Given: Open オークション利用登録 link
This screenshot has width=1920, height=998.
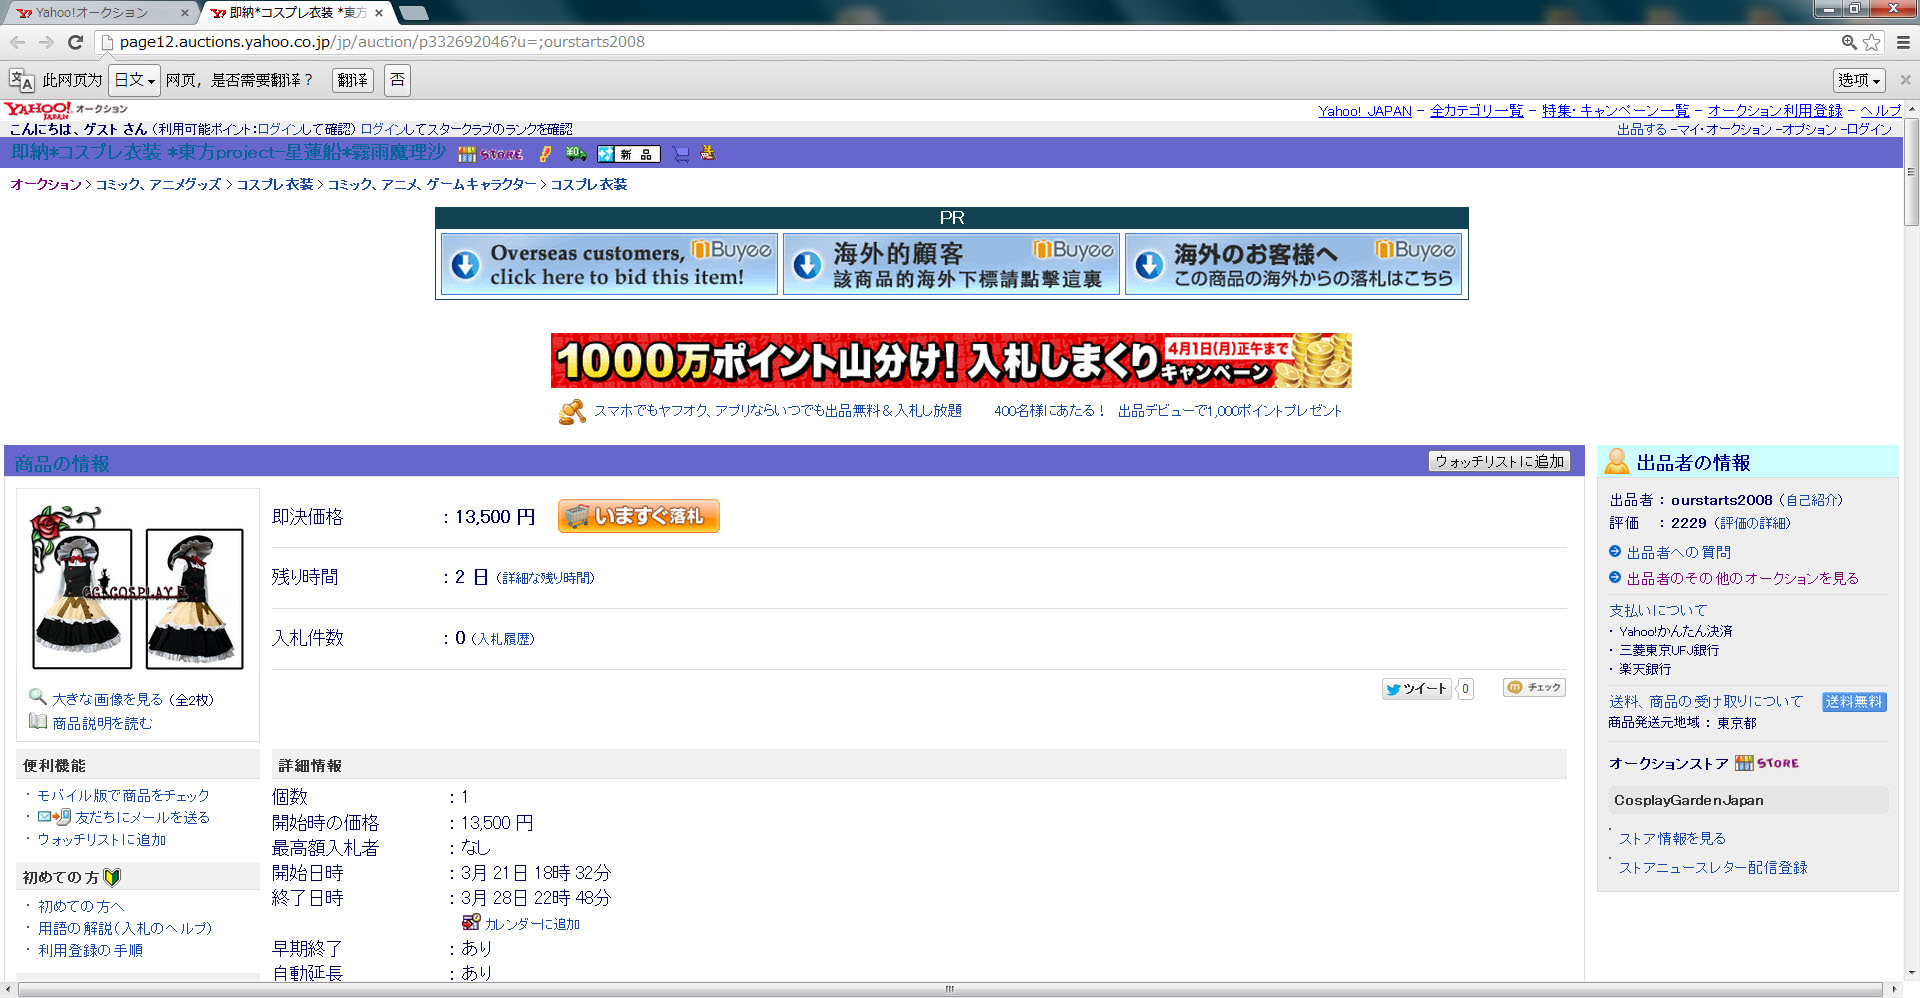Looking at the screenshot, I should tap(1775, 111).
